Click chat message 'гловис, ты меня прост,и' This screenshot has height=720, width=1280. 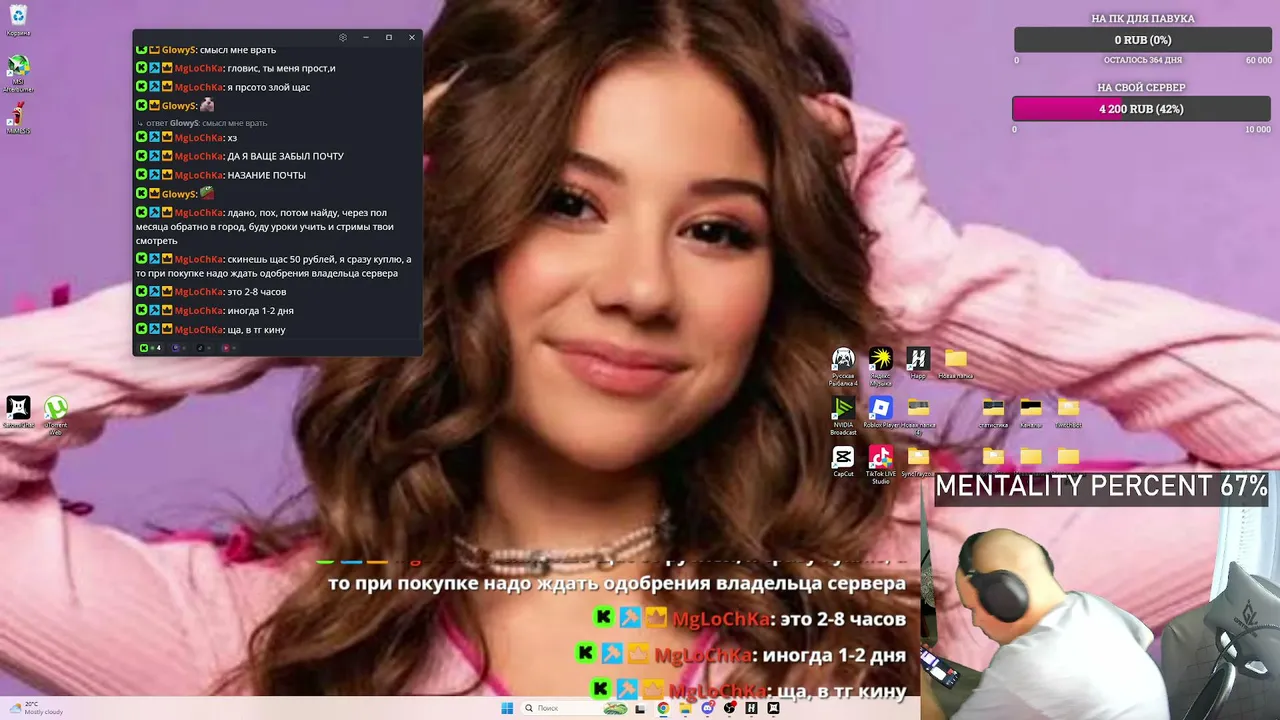pos(281,68)
